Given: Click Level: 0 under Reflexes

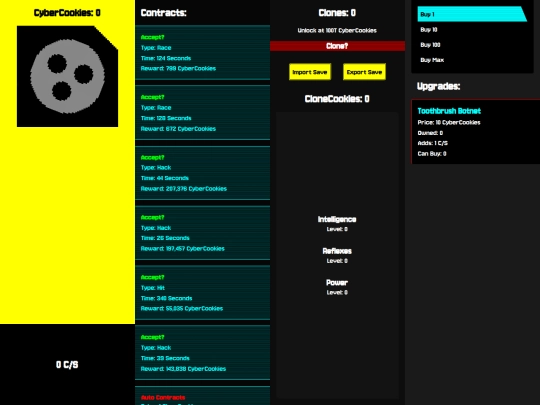Looking at the screenshot, I should coord(337,261).
